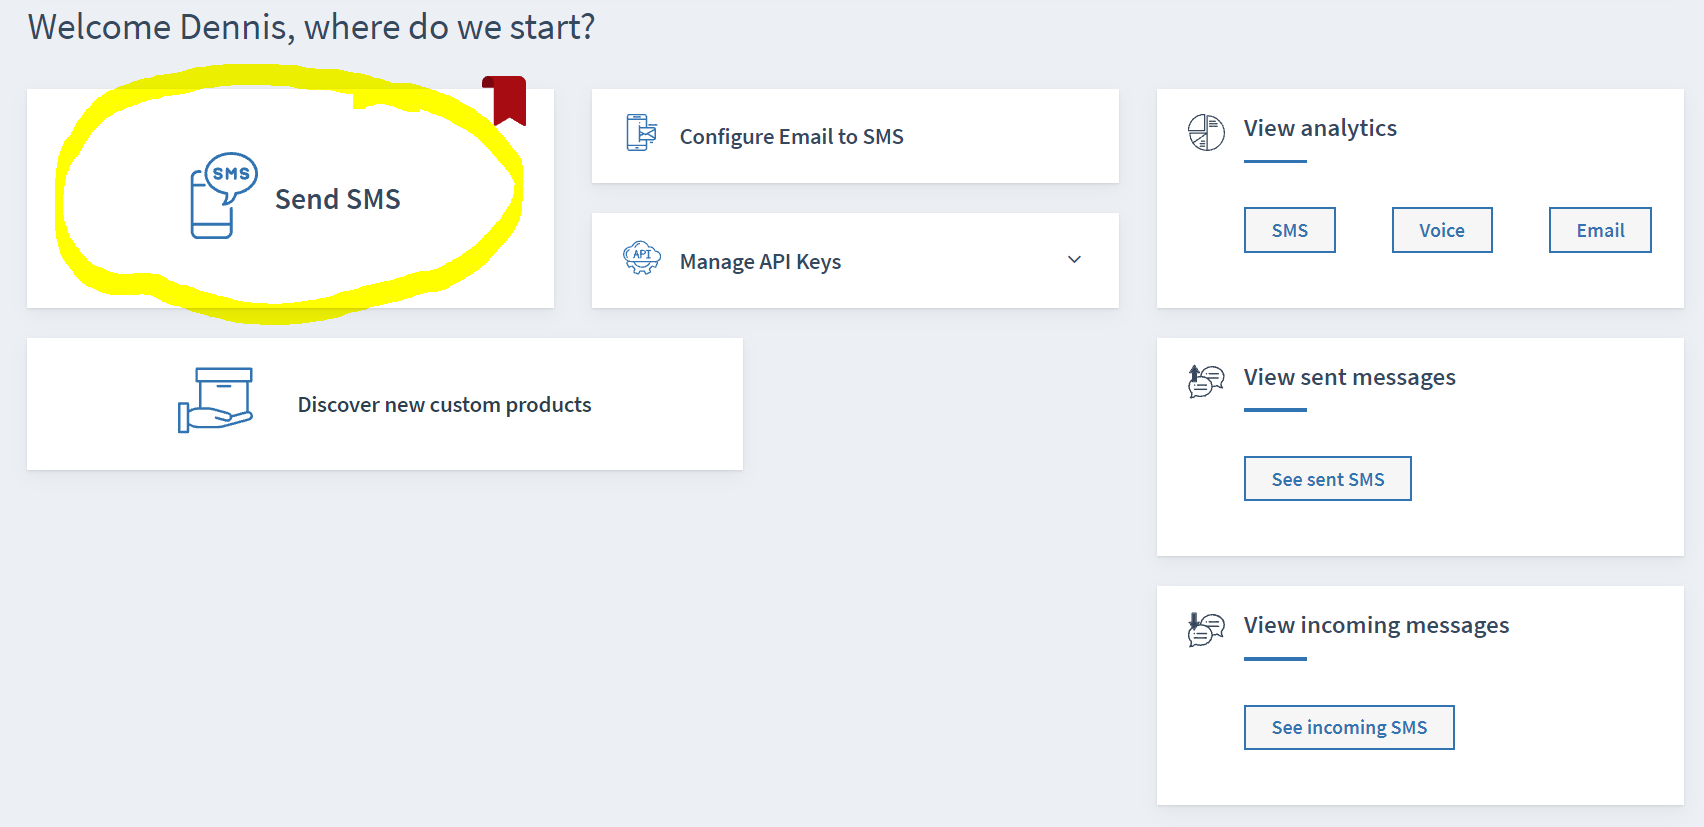Image resolution: width=1704 pixels, height=827 pixels.
Task: Click the incoming messages chat icon
Action: (1206, 629)
